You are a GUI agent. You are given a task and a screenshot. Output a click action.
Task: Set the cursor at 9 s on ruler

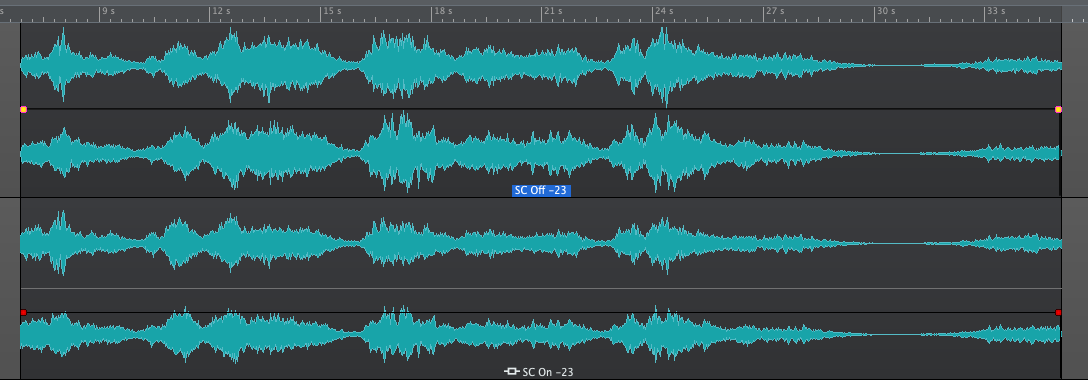pos(108,11)
